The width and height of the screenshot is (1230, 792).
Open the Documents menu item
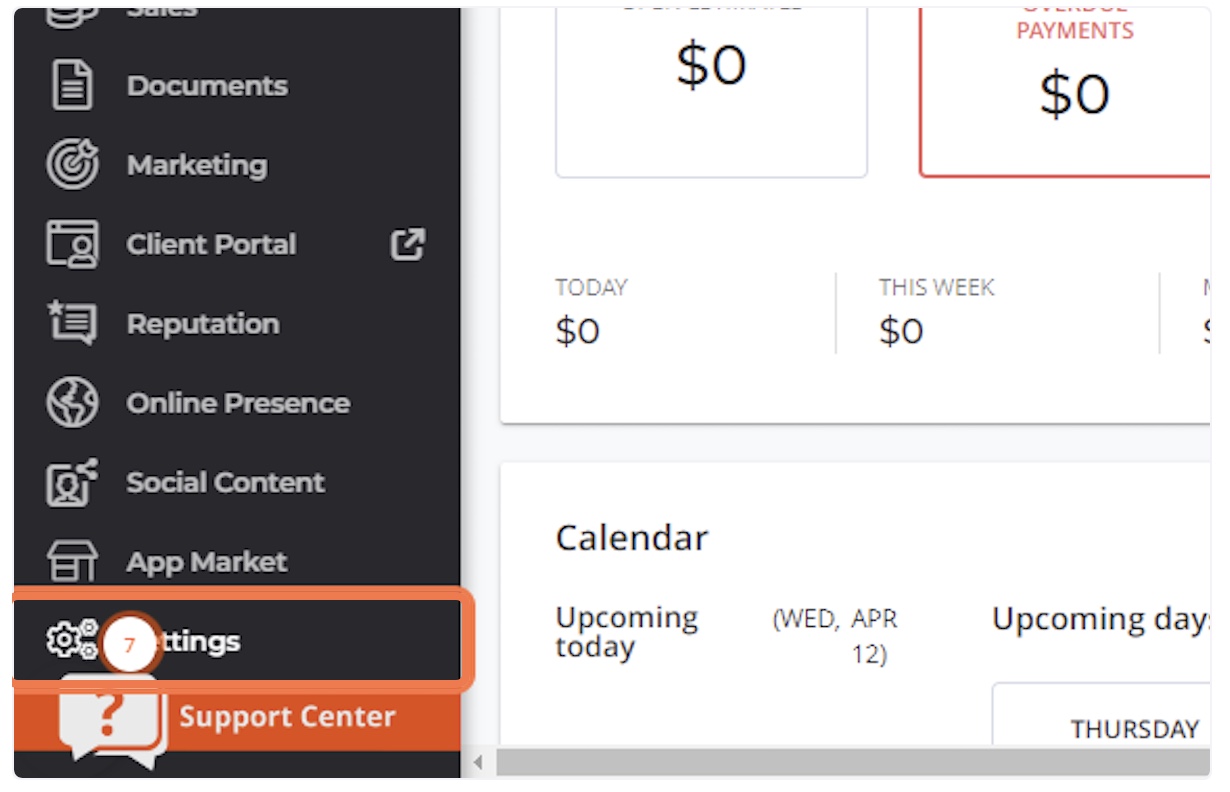207,86
